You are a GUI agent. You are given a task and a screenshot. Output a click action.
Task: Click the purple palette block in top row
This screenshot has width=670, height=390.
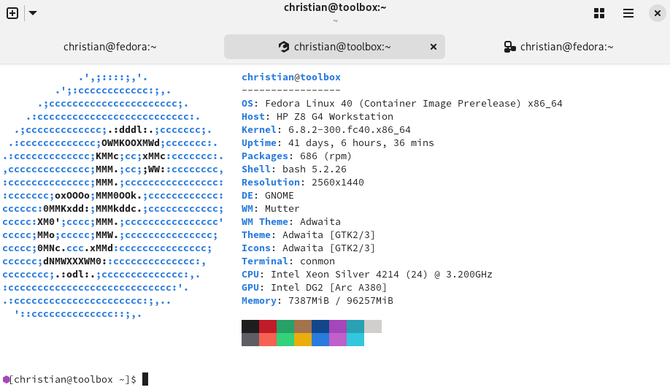click(338, 326)
